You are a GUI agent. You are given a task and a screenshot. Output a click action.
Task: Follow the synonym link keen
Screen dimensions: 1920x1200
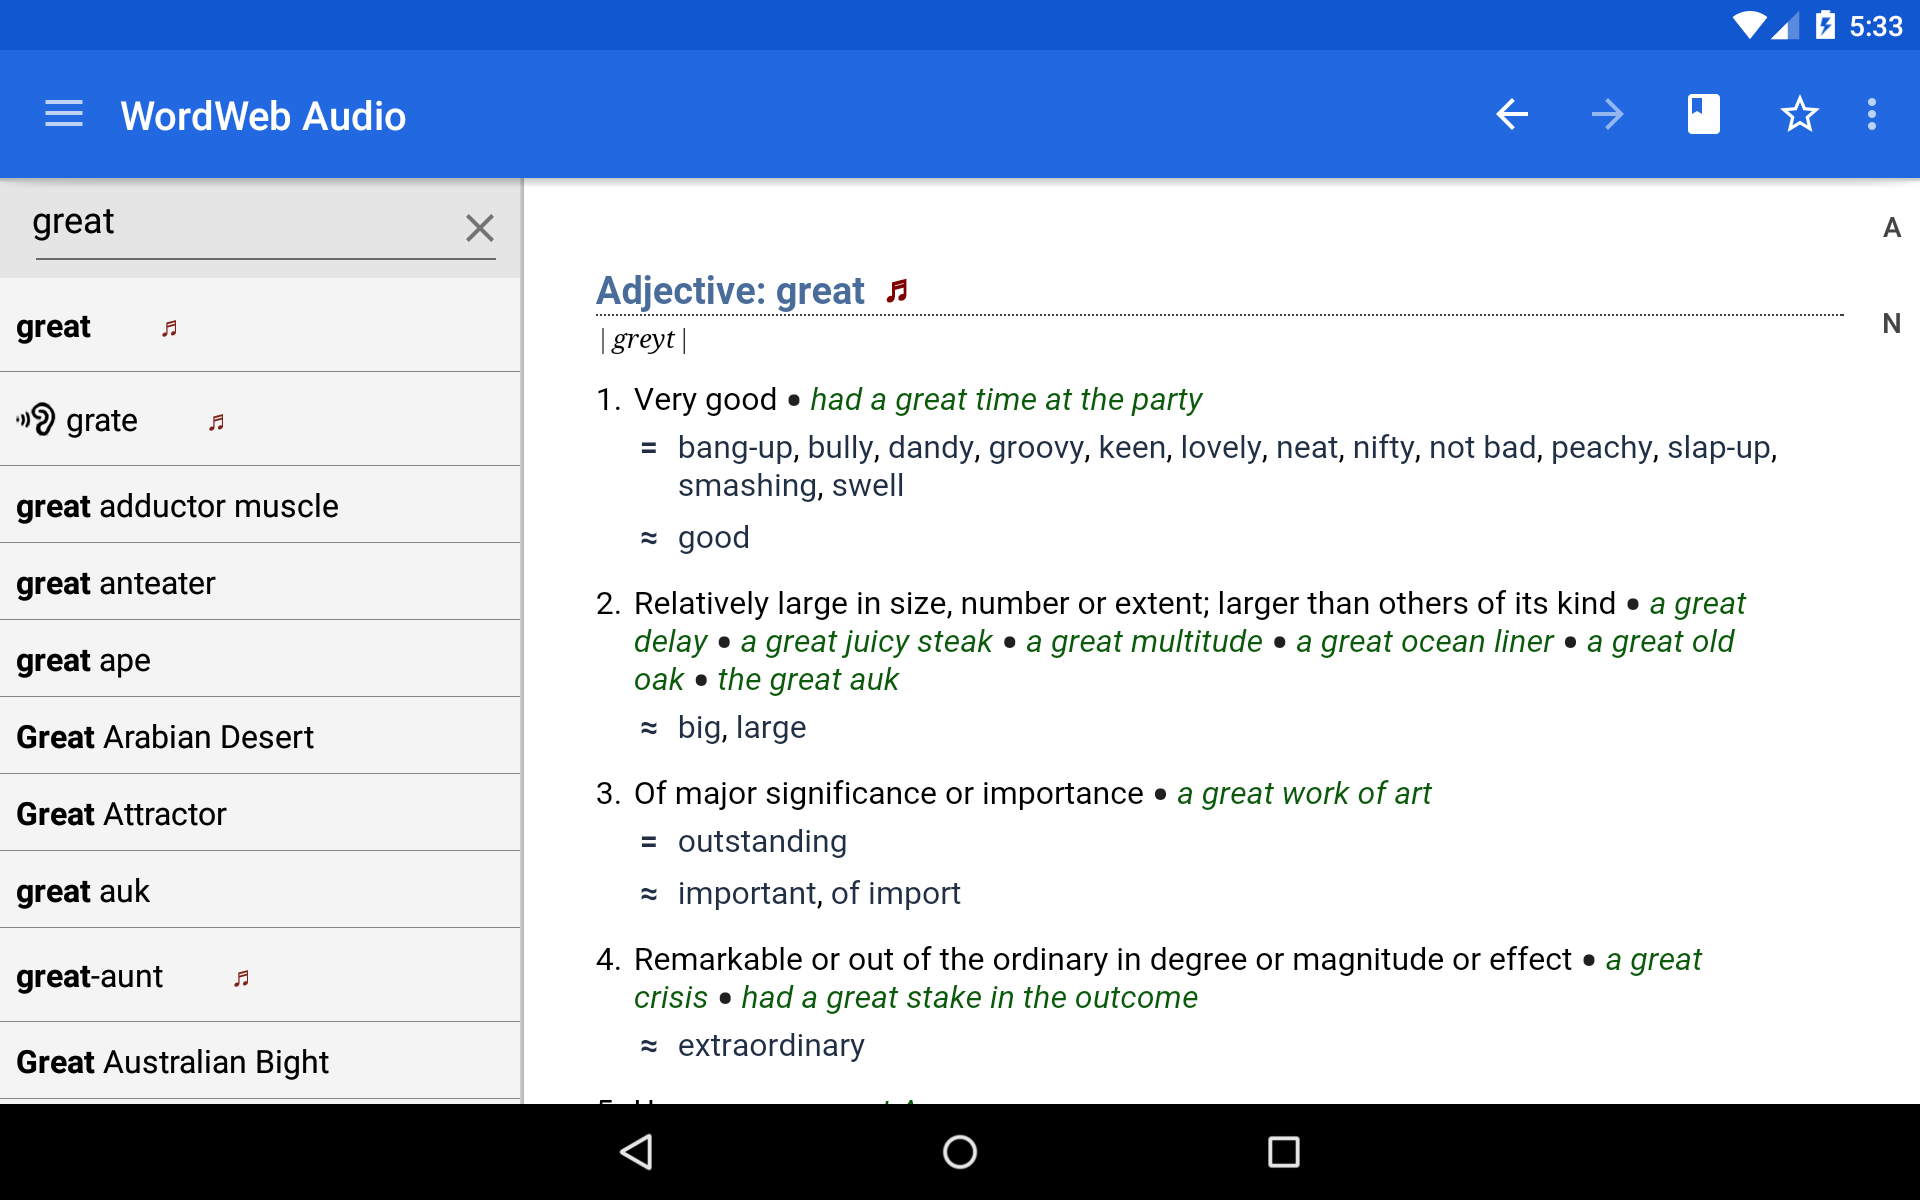tap(1132, 448)
